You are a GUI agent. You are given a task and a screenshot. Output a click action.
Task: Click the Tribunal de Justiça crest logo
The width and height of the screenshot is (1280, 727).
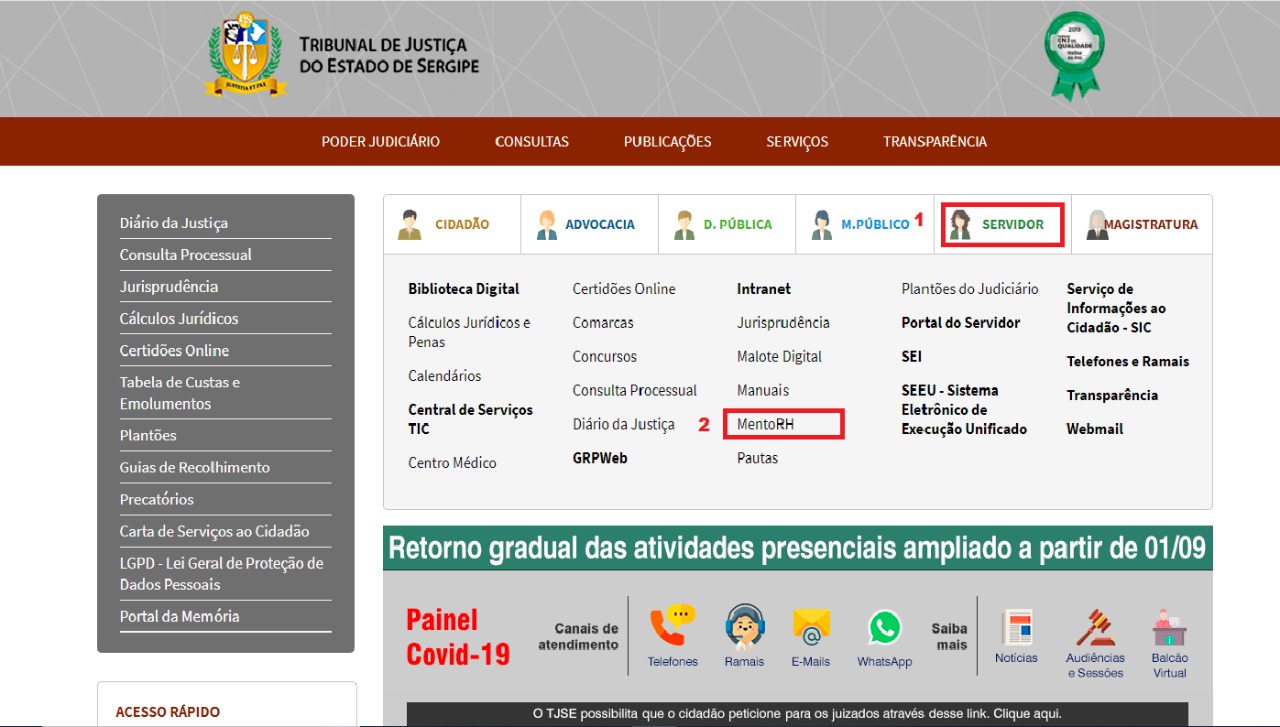tap(246, 55)
